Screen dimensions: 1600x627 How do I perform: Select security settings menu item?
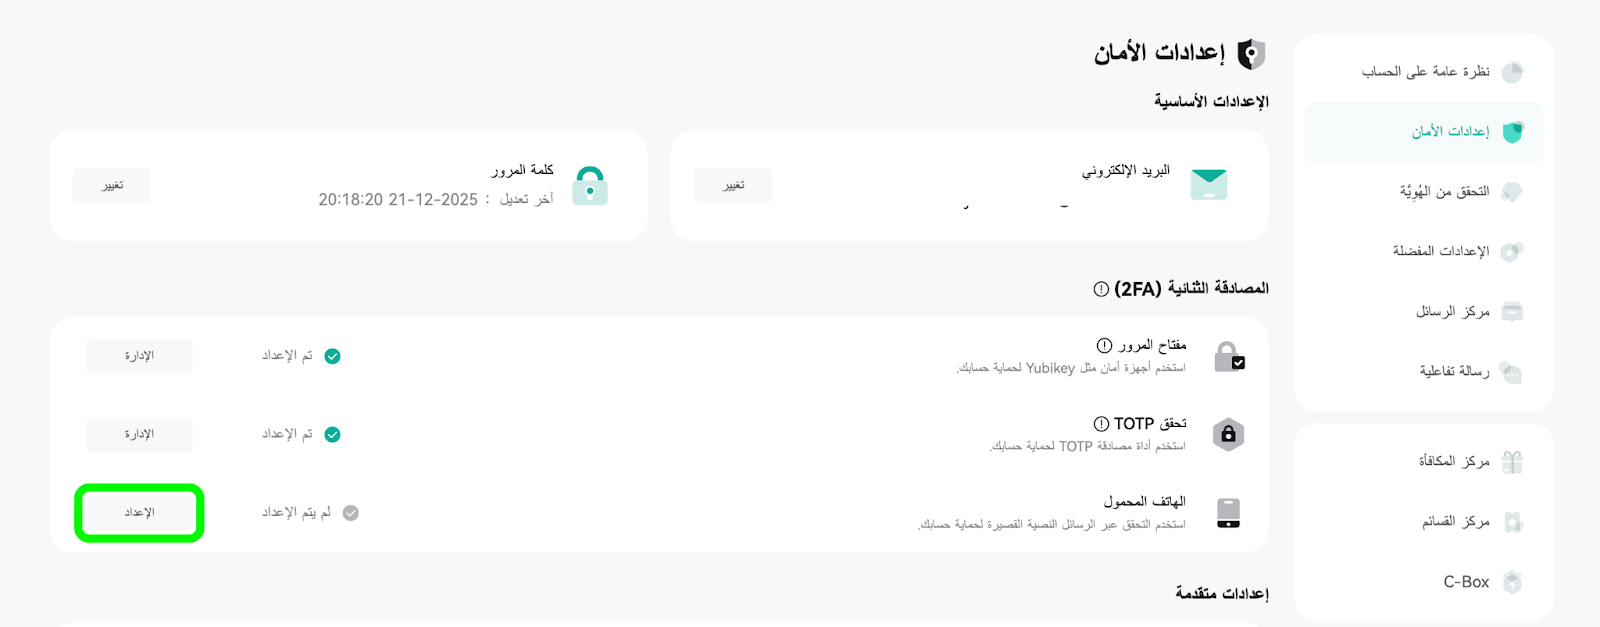[1424, 132]
